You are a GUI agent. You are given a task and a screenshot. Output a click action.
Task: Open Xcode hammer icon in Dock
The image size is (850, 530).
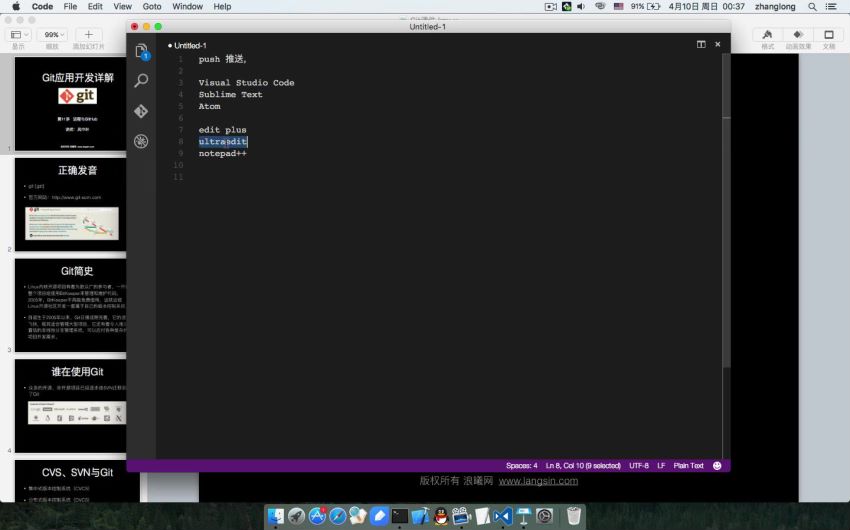(x=420, y=516)
